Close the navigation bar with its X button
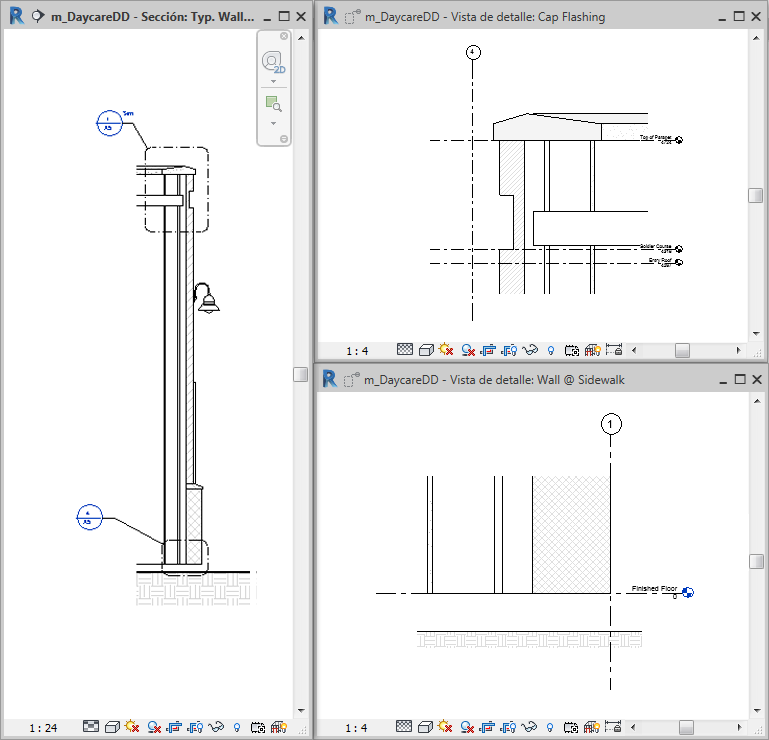 point(284,36)
